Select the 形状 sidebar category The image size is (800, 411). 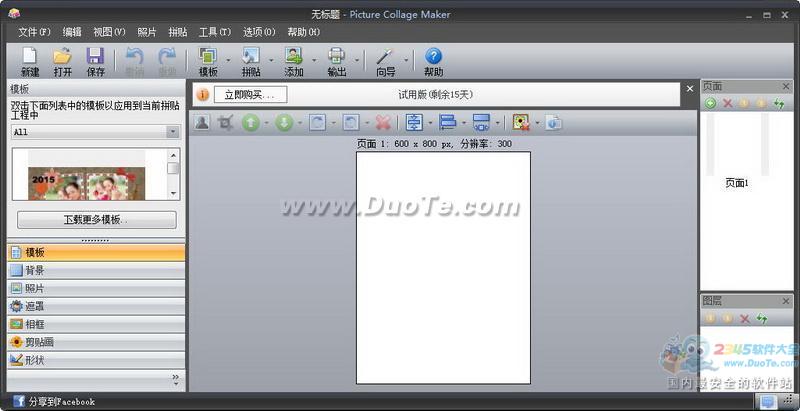[x=96, y=361]
